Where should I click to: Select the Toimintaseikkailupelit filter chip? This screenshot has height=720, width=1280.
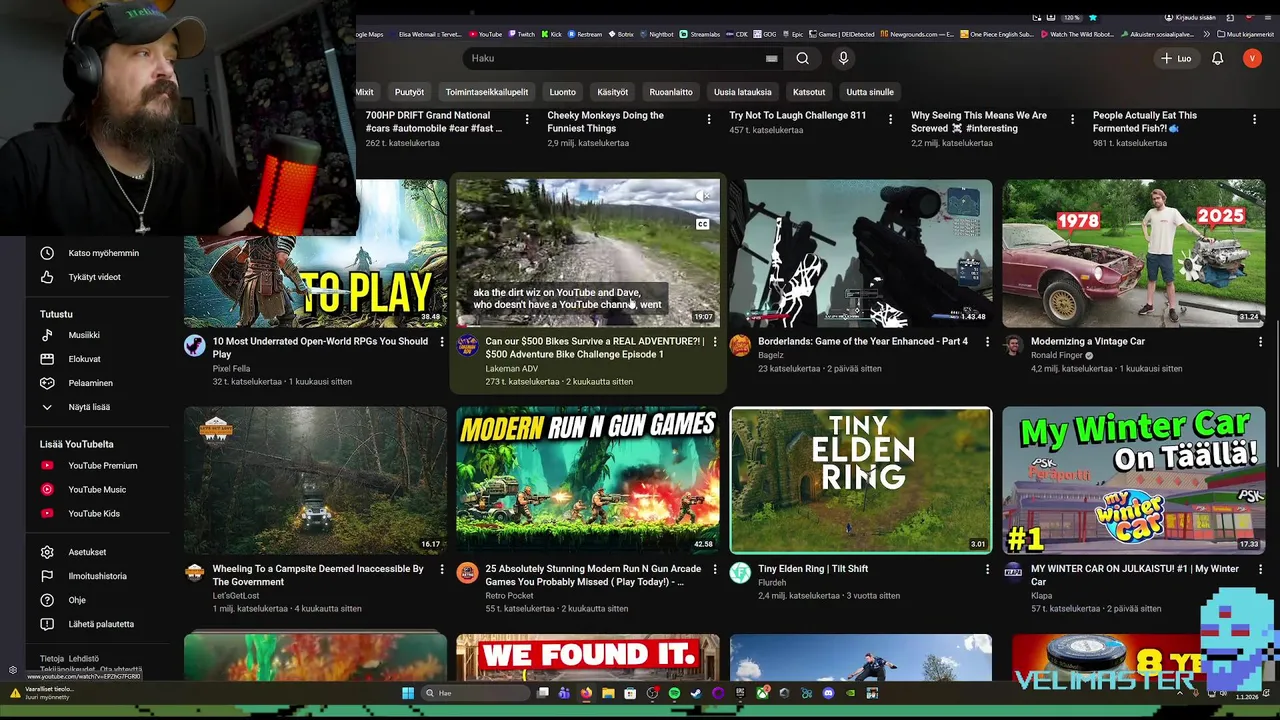487,92
